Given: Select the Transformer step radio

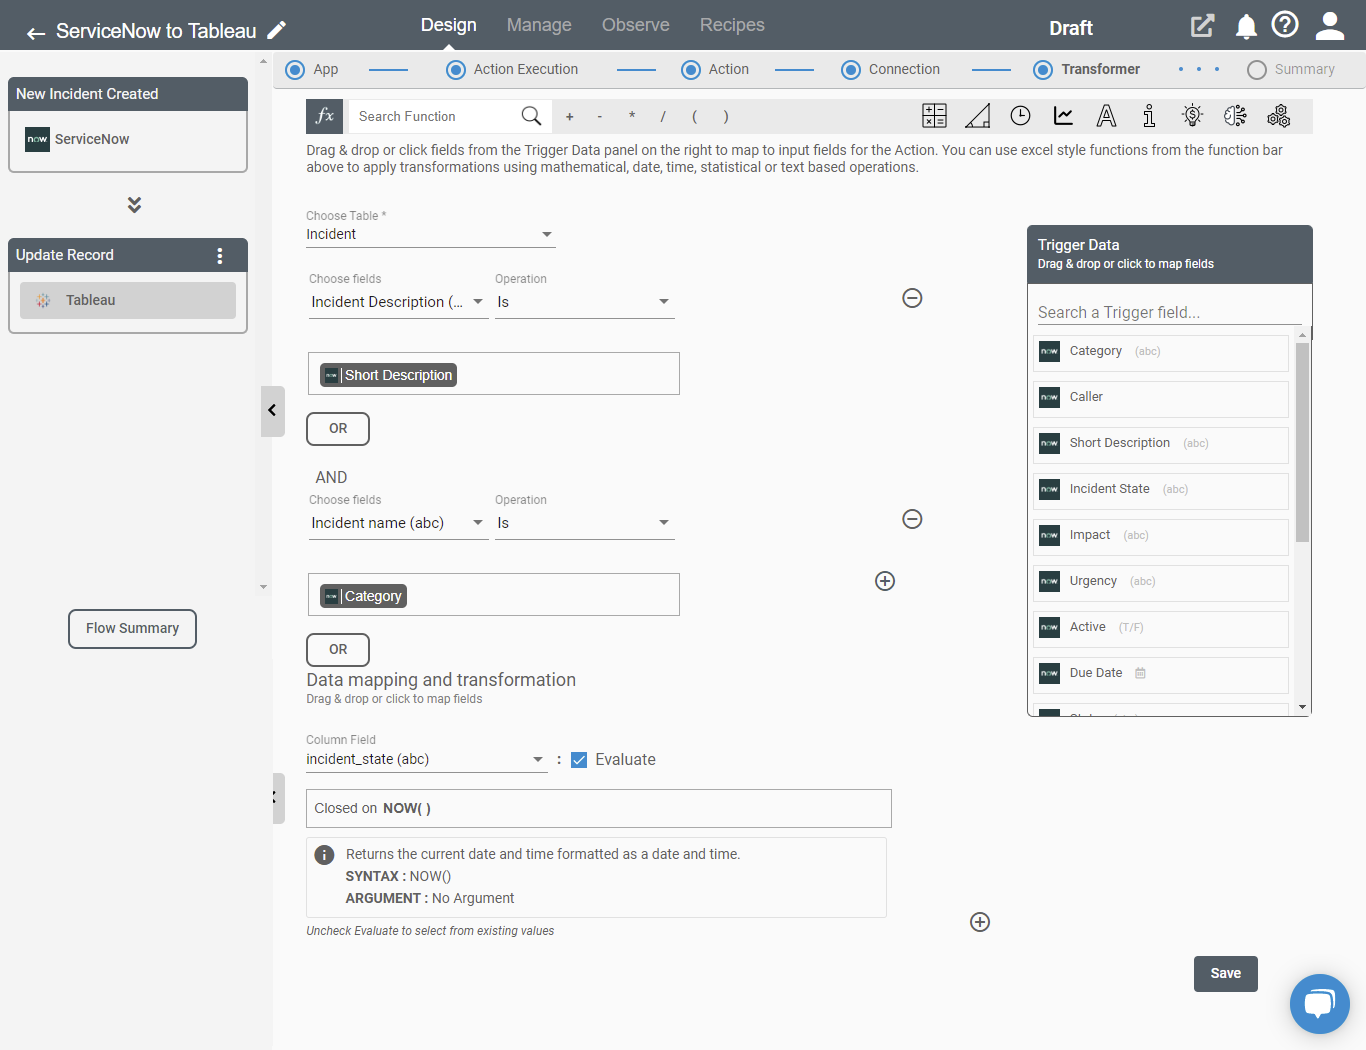Looking at the screenshot, I should coord(1043,70).
